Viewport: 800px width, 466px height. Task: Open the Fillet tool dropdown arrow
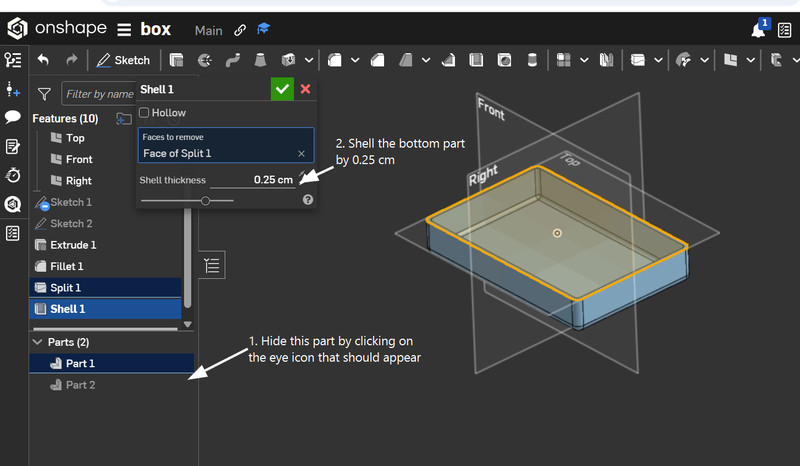coord(355,60)
